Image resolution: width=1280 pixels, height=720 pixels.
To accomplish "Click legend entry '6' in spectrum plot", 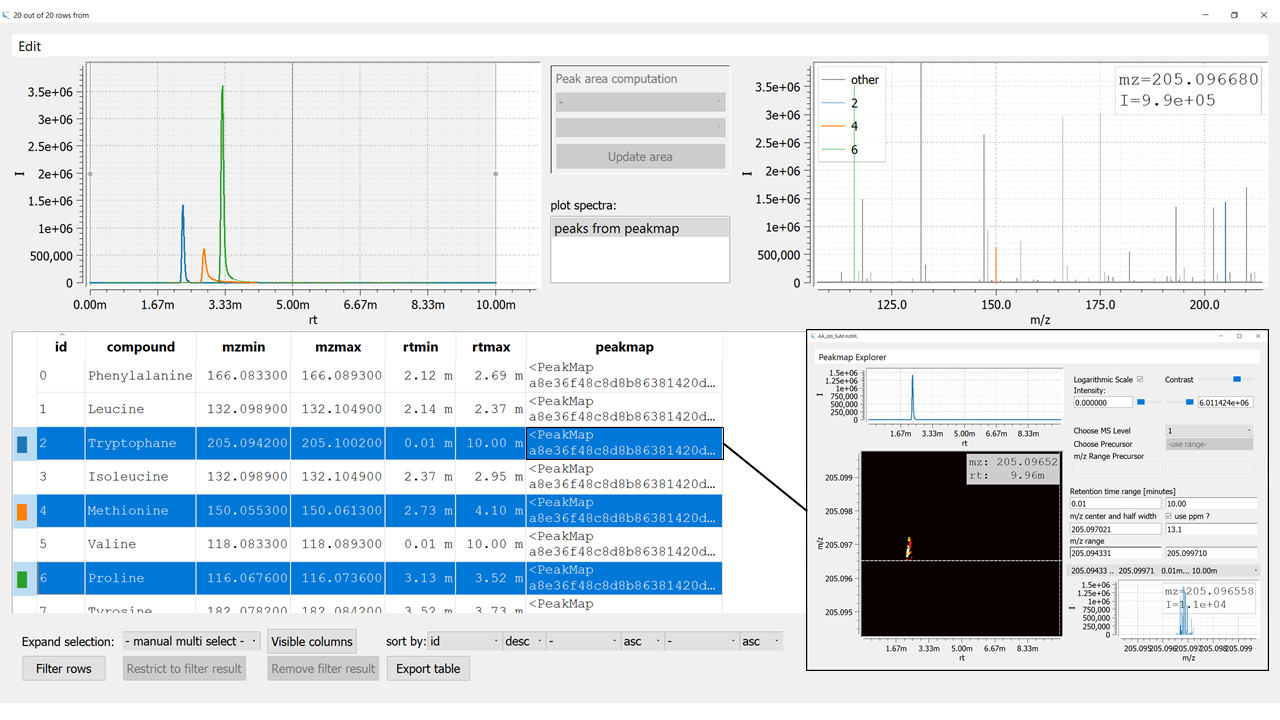I will coord(840,150).
